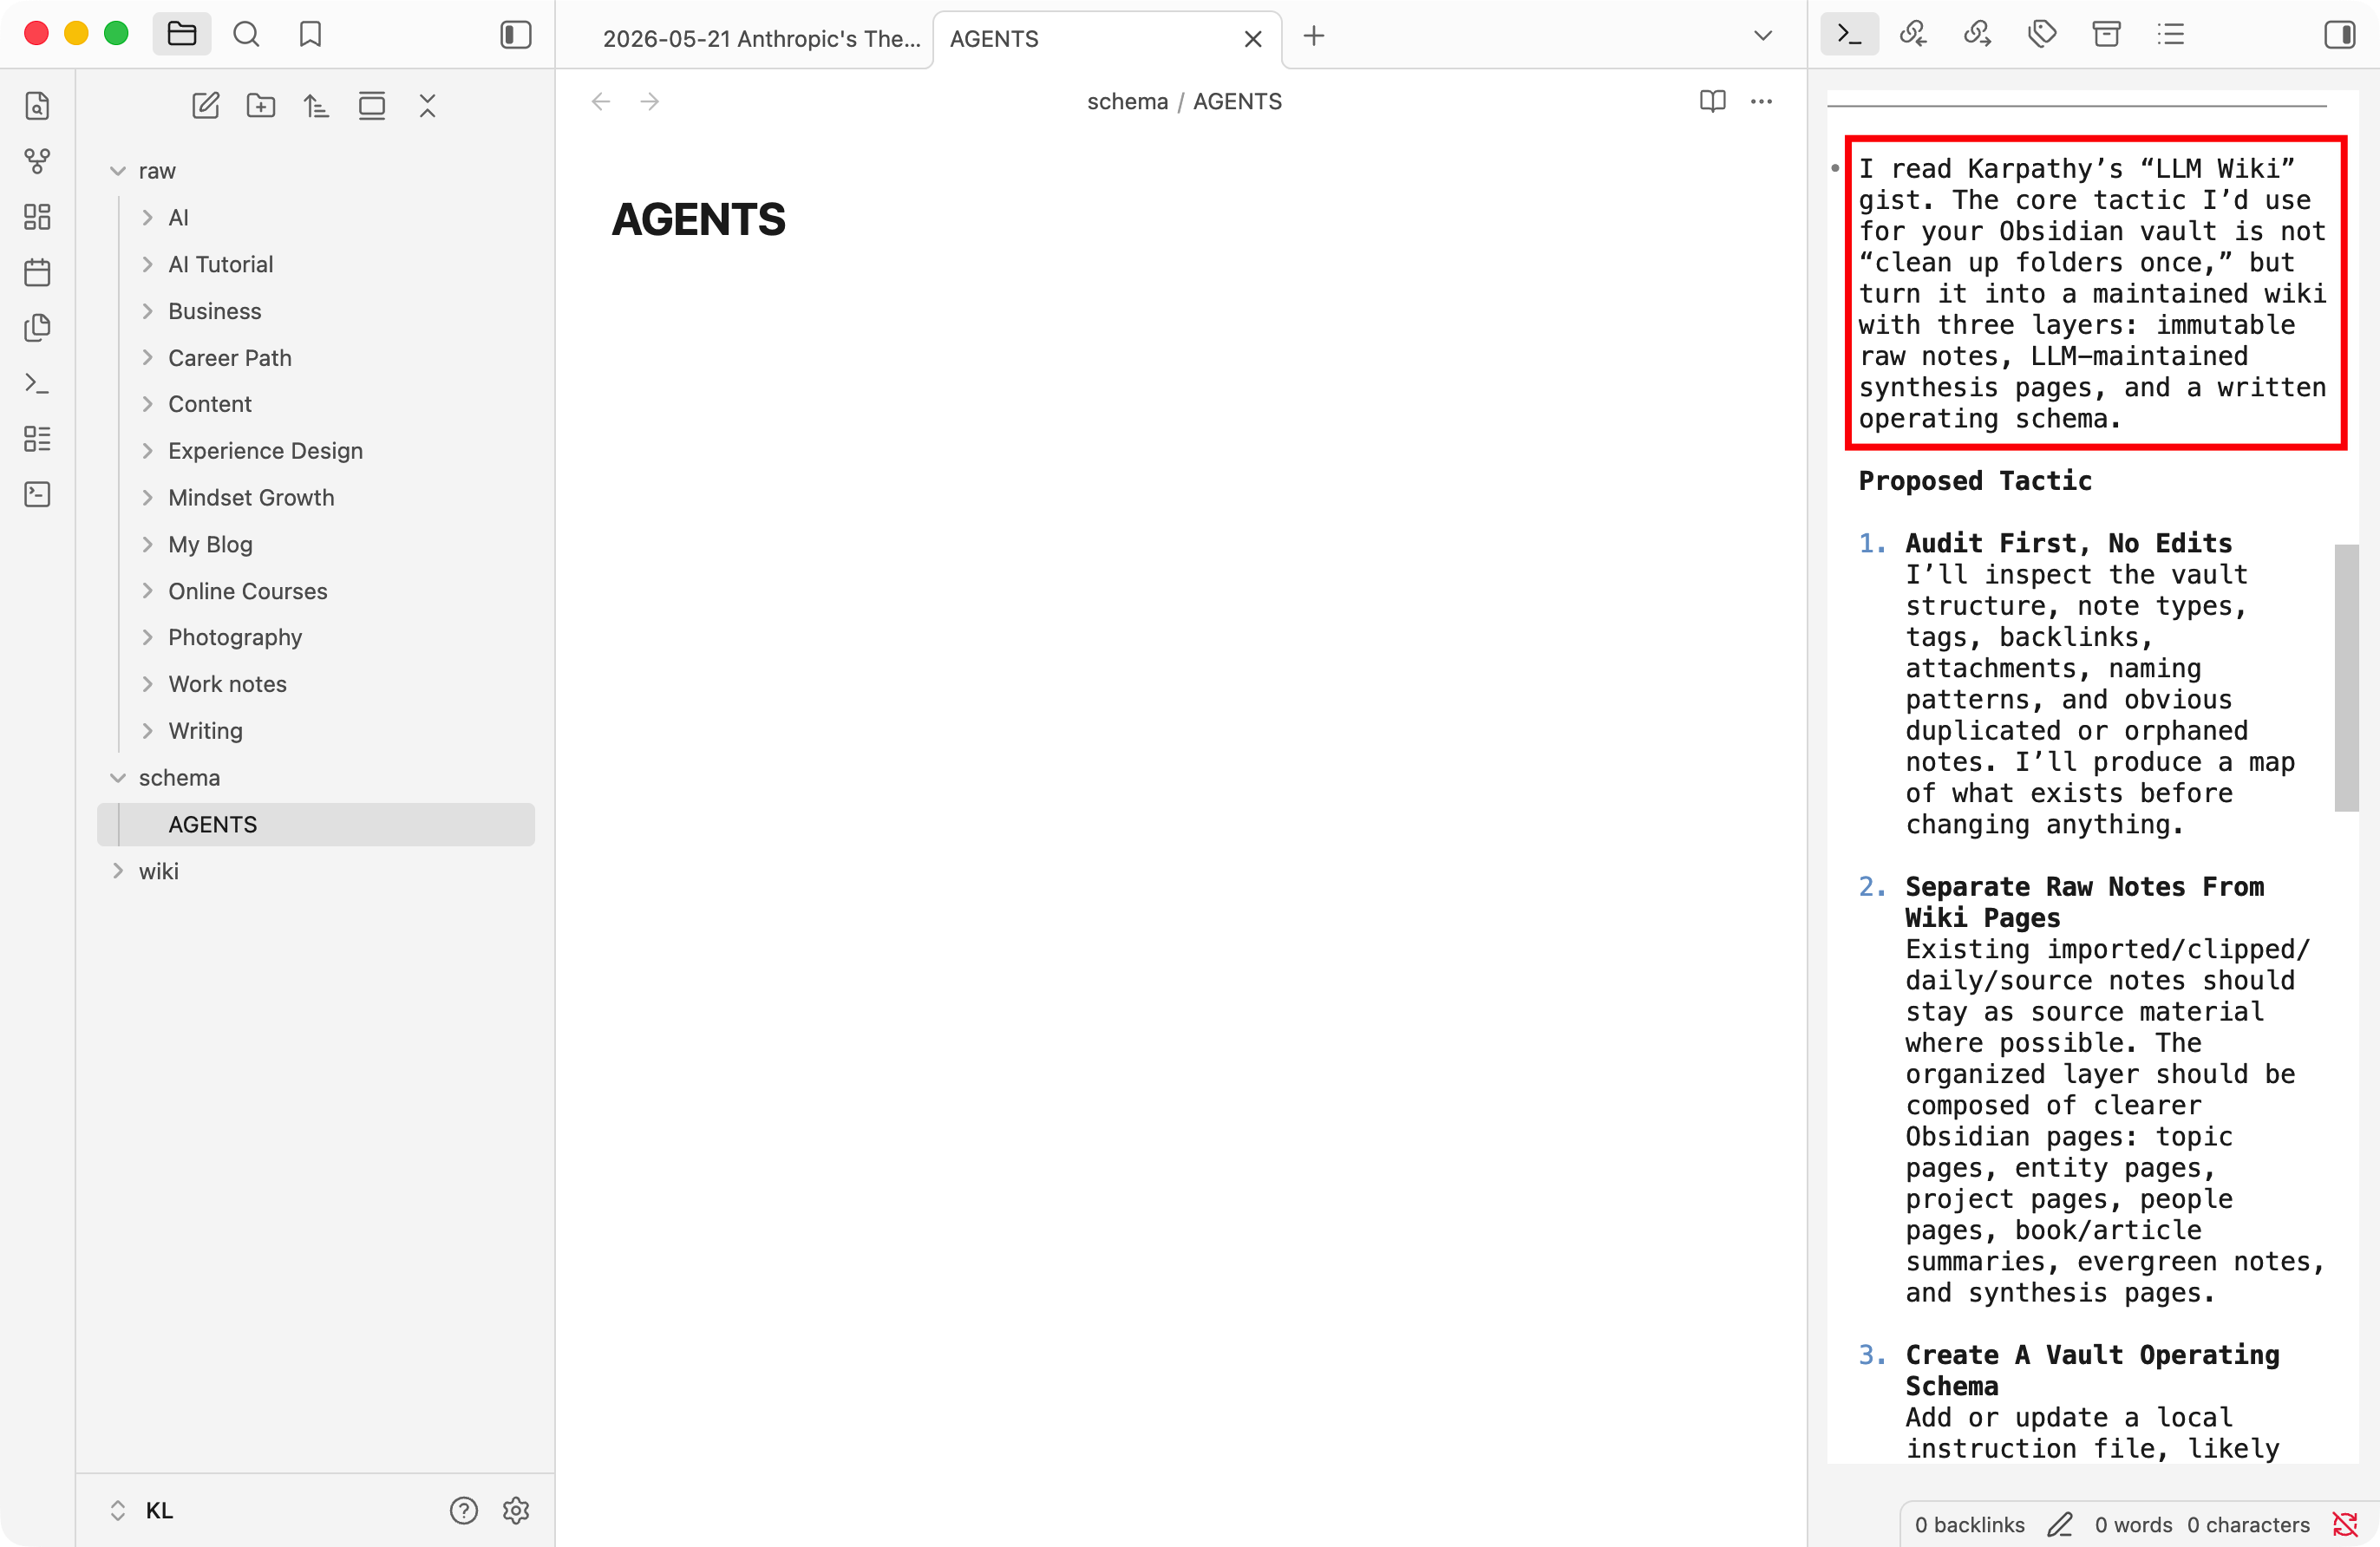The width and height of the screenshot is (2380, 1547).
Task: Navigate back in note history
Action: pos(601,102)
